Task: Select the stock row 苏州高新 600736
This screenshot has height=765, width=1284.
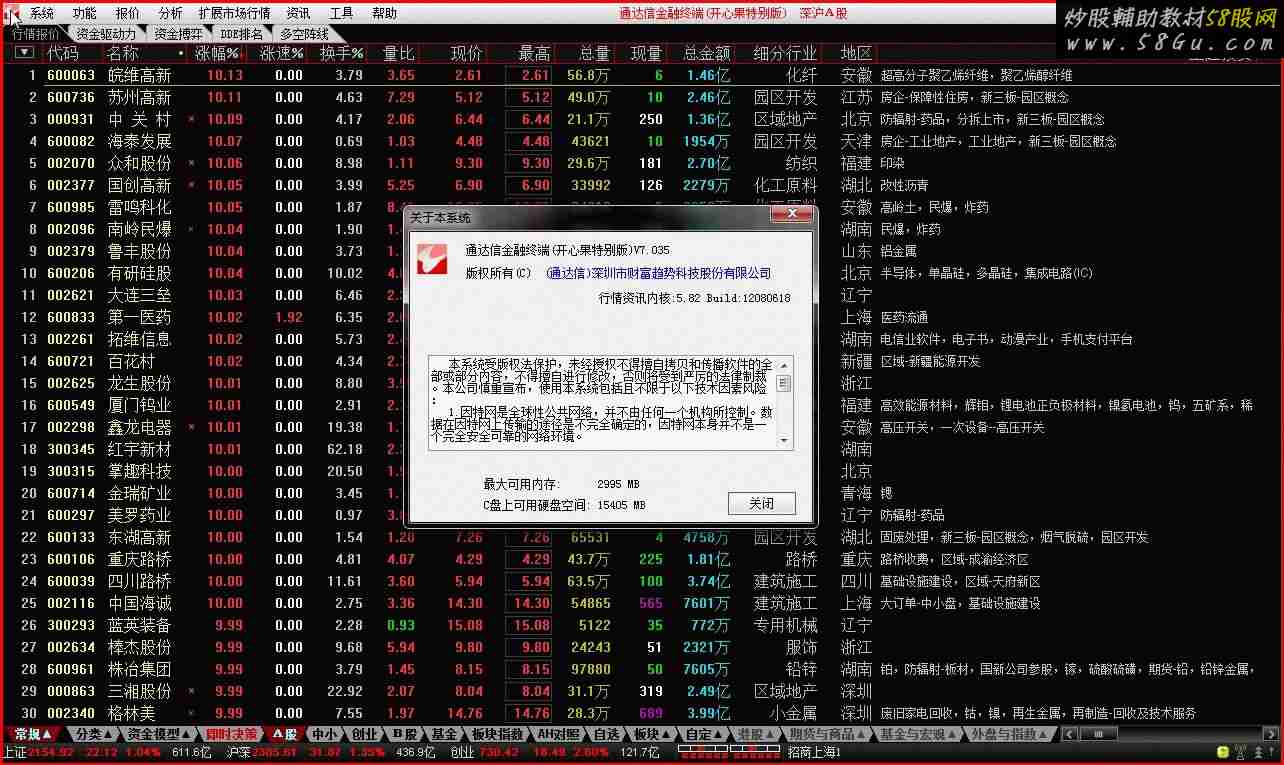Action: tap(642, 97)
